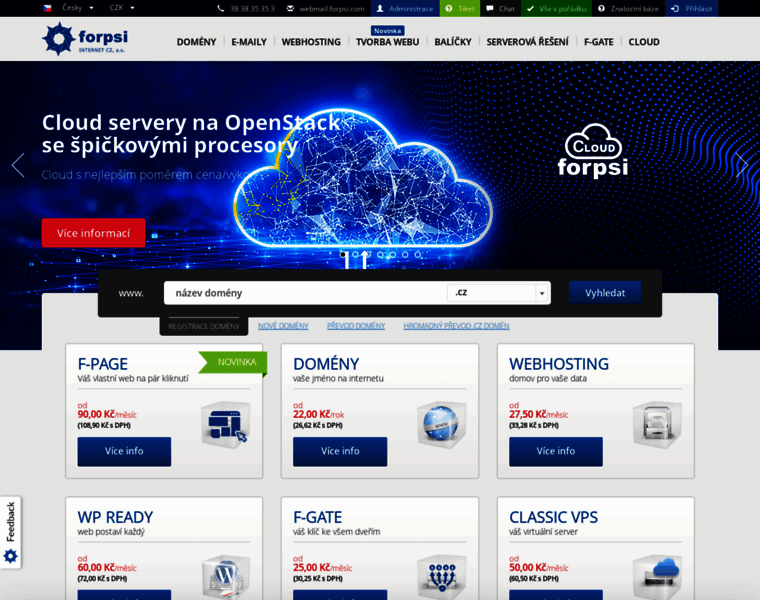Click the phone icon in top bar
This screenshot has height=600, width=760.
point(221,8)
